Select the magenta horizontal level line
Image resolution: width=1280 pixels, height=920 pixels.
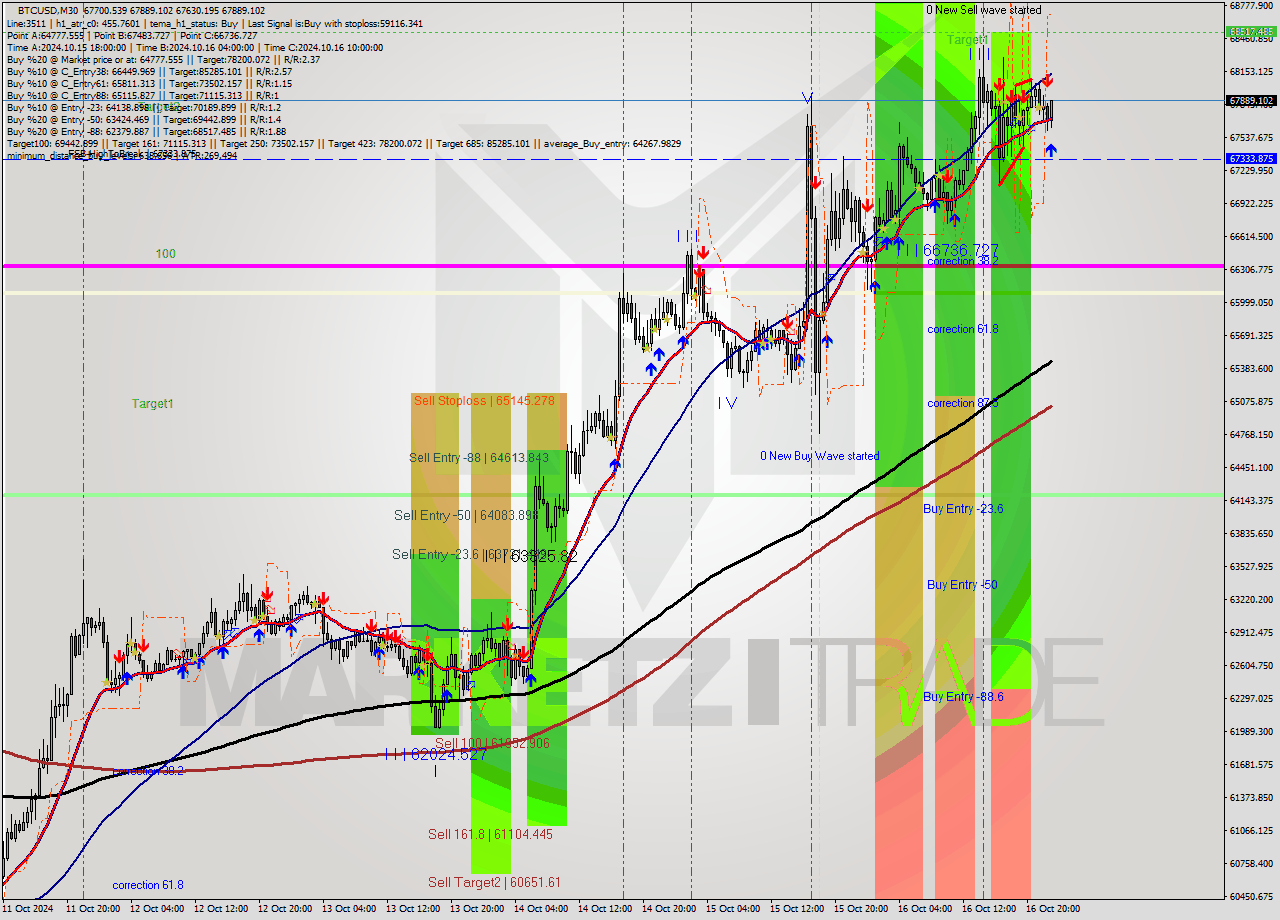click(x=612, y=266)
